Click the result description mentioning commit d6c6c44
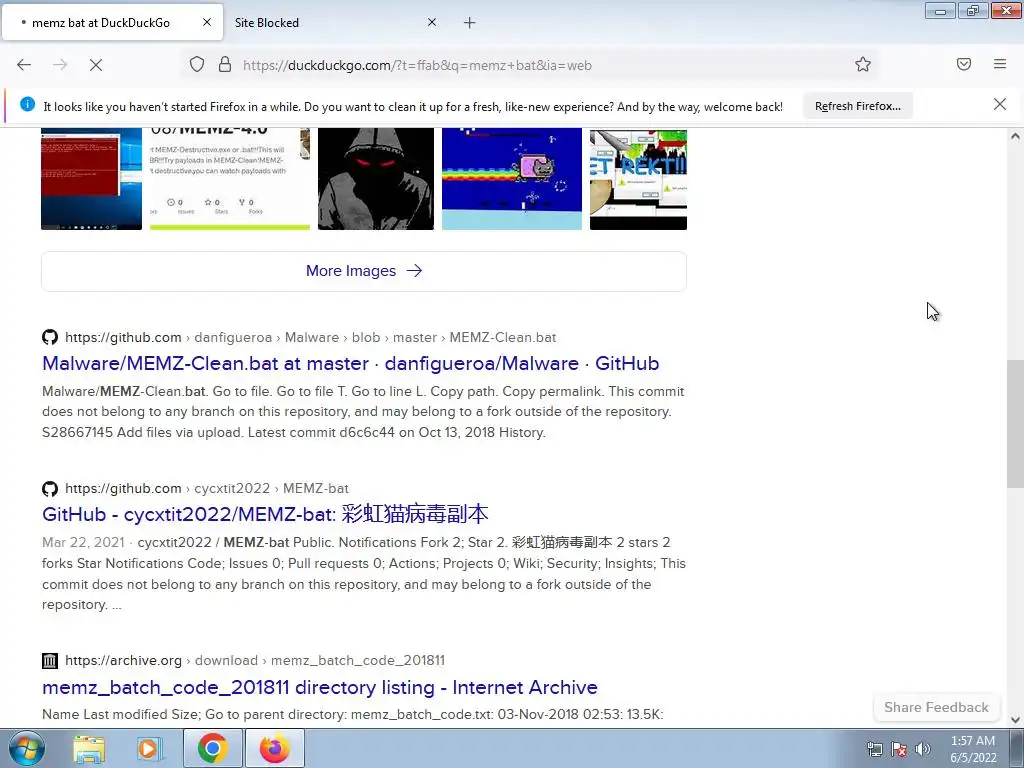Screen dimensions: 1024x768 [x=363, y=411]
